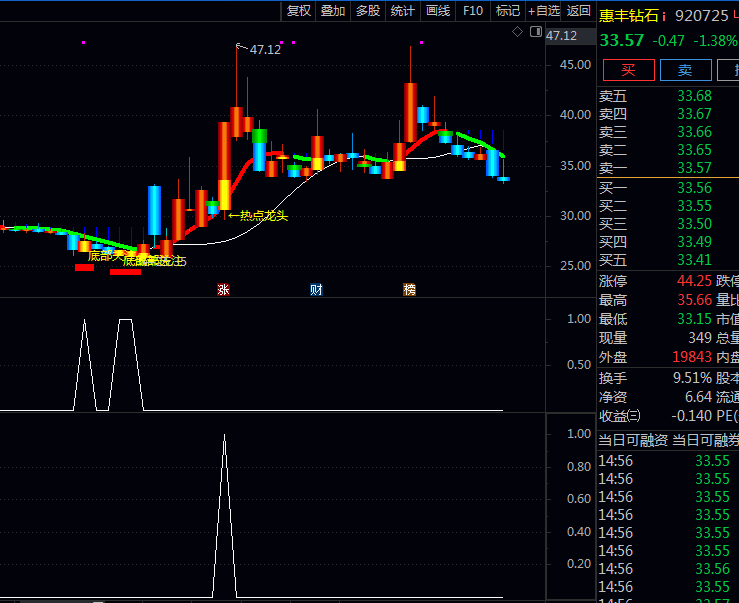This screenshot has width=739, height=603.
Task: Add stock via +自选 button
Action: [543, 11]
